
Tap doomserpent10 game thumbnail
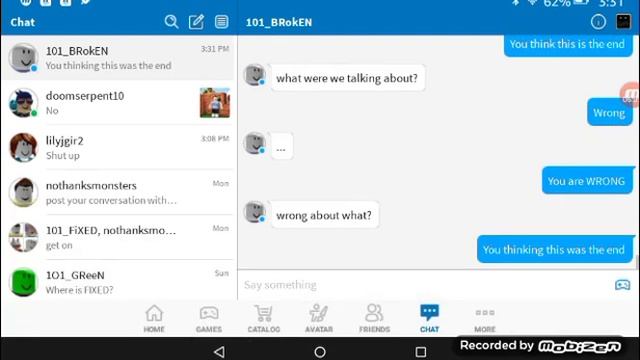[215, 102]
